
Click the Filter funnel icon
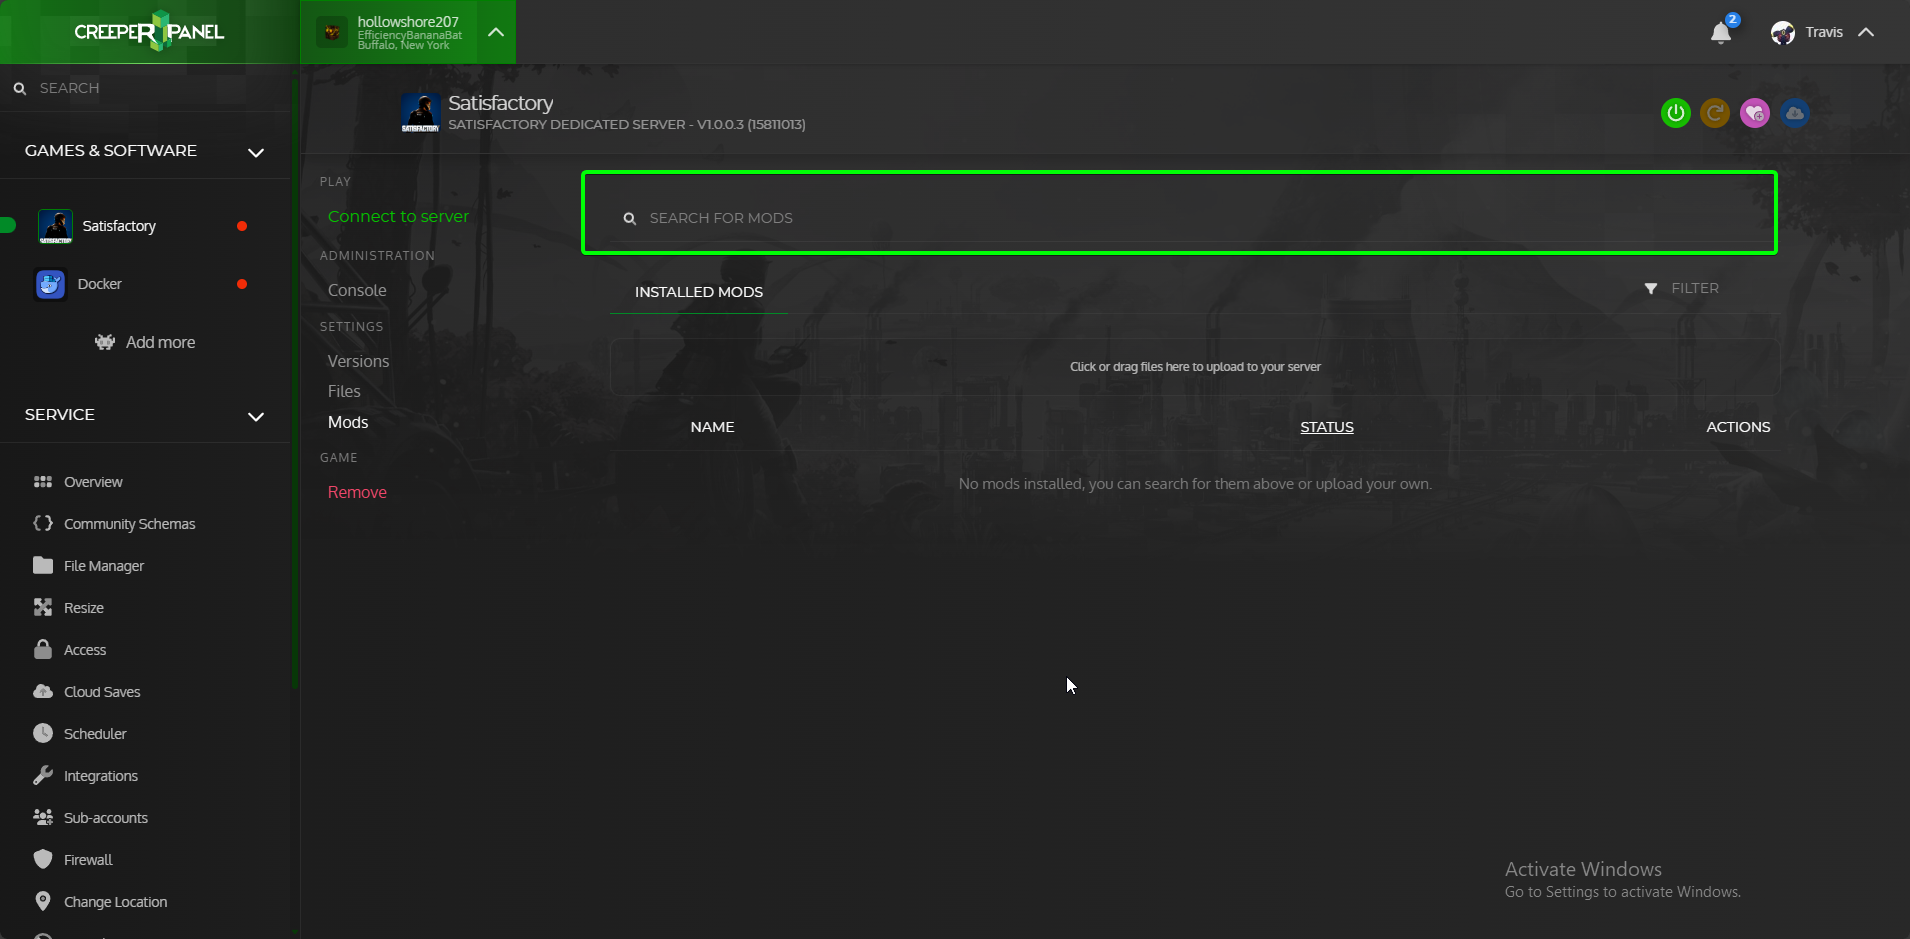coord(1651,289)
